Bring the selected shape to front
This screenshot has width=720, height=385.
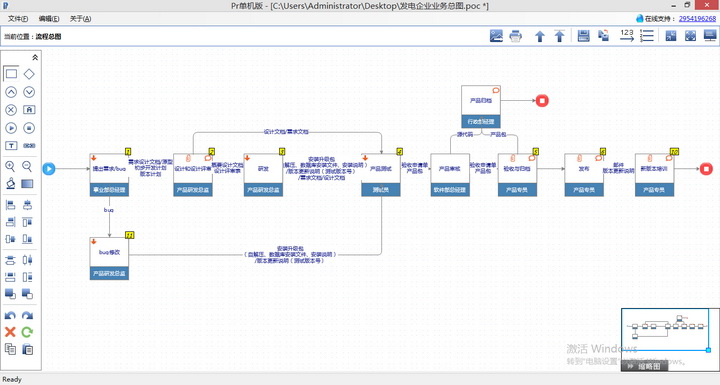point(10,294)
